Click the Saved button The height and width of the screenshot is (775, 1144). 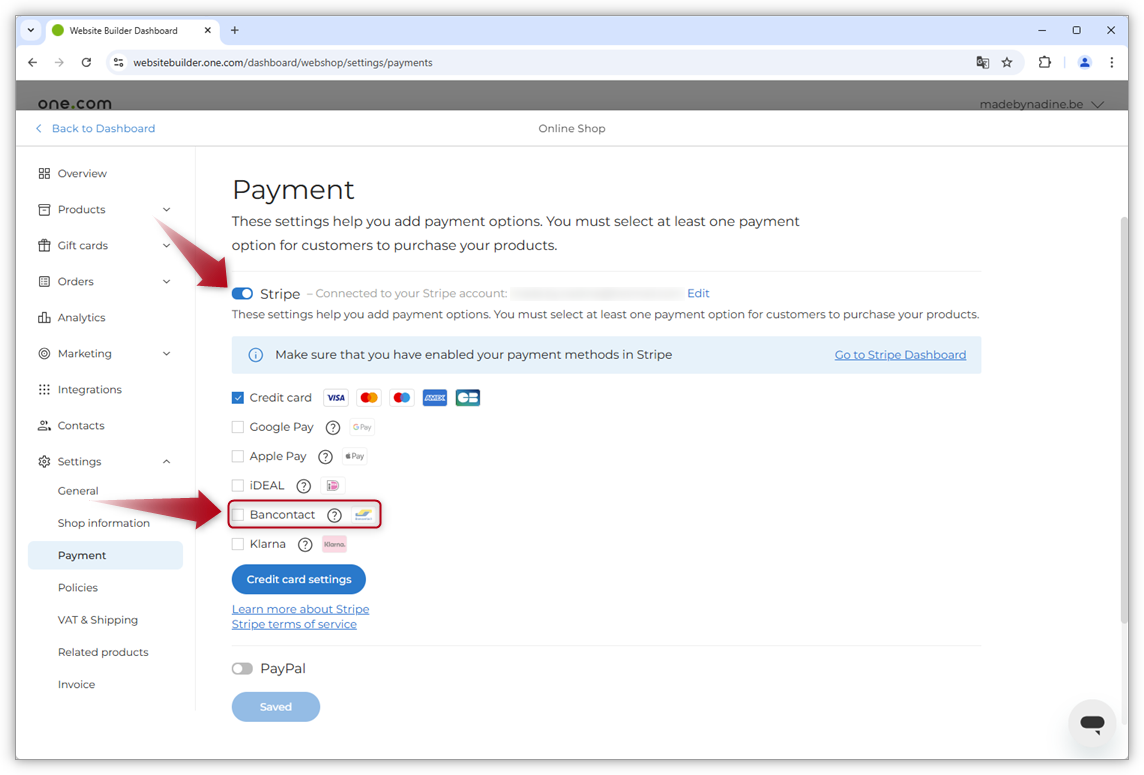[x=276, y=707]
